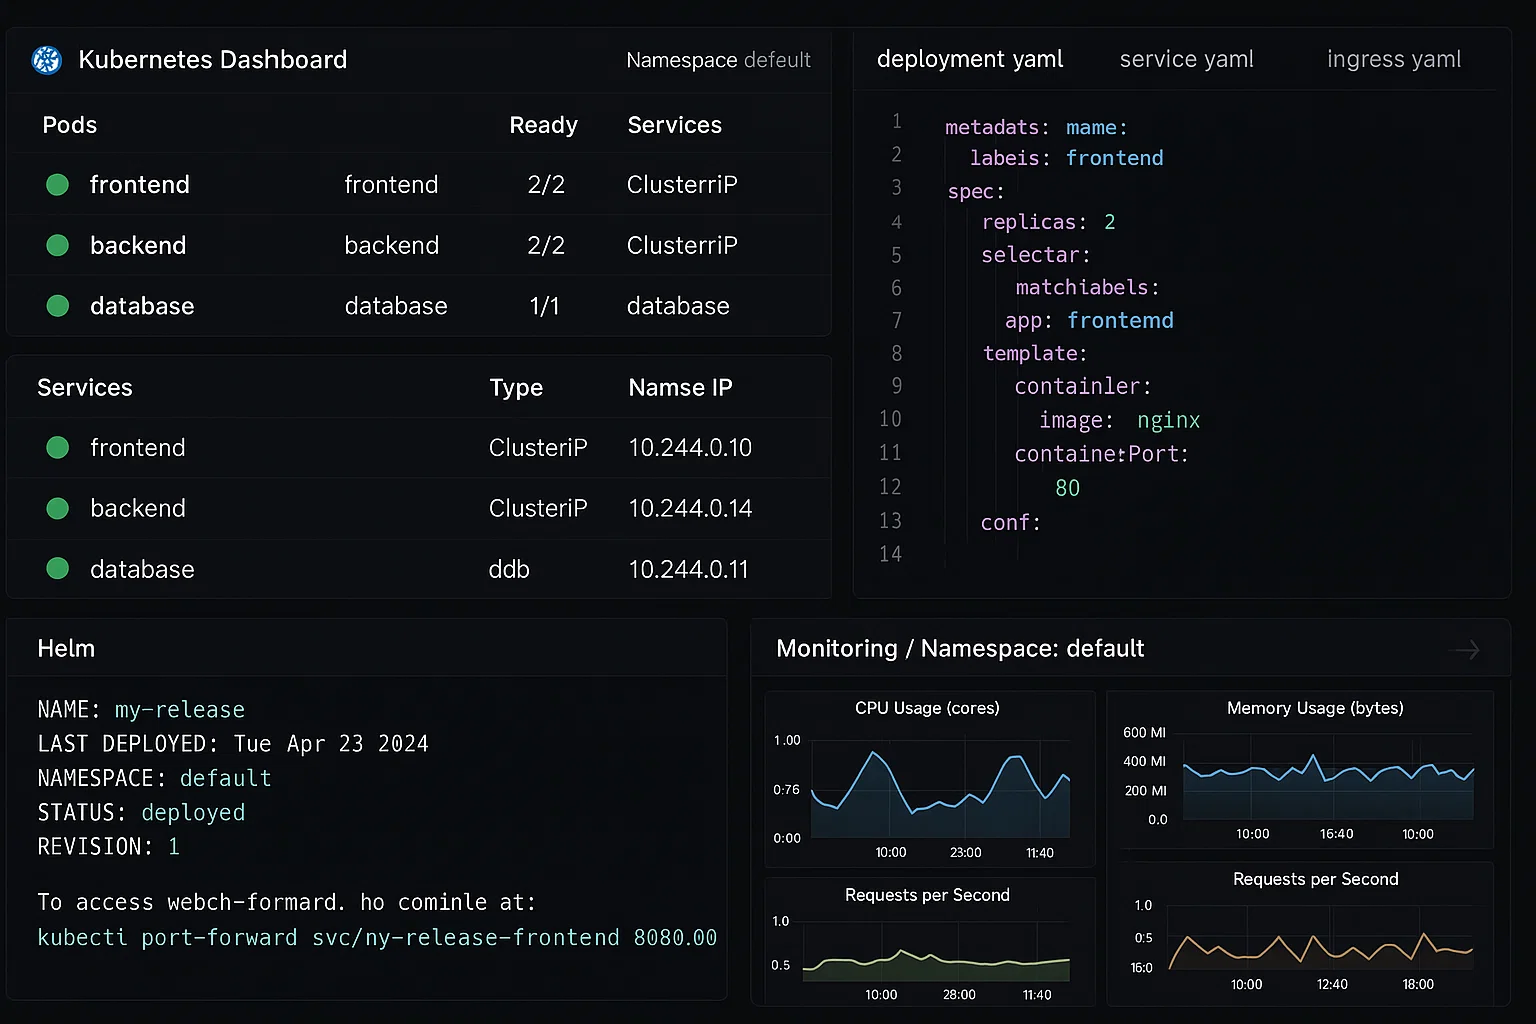The width and height of the screenshot is (1536, 1024).
Task: Click the Monitoring / Namespace: default heading
Action: point(960,648)
